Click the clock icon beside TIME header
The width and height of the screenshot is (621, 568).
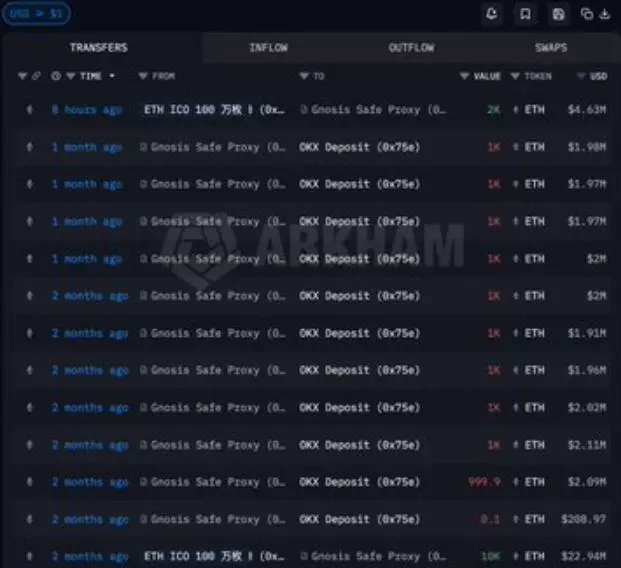(x=56, y=76)
